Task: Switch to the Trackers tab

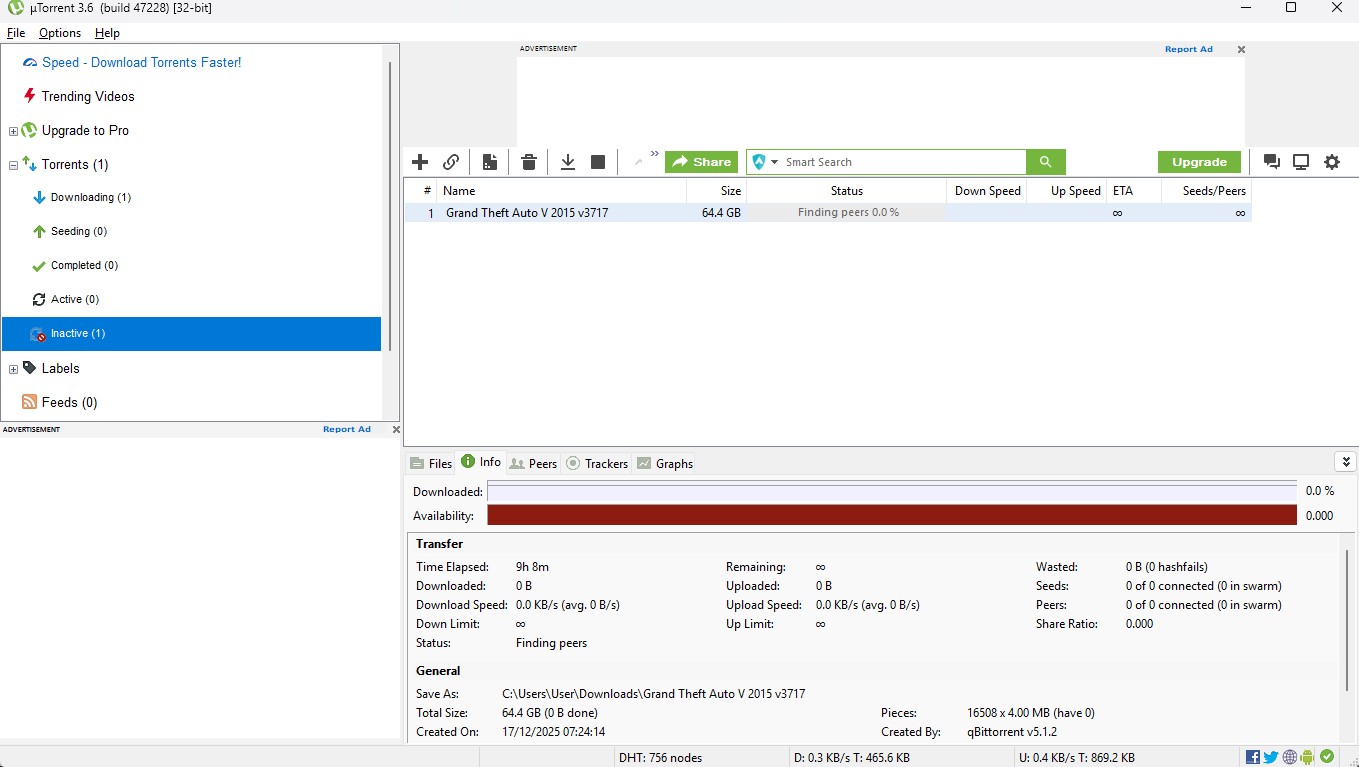Action: tap(597, 463)
